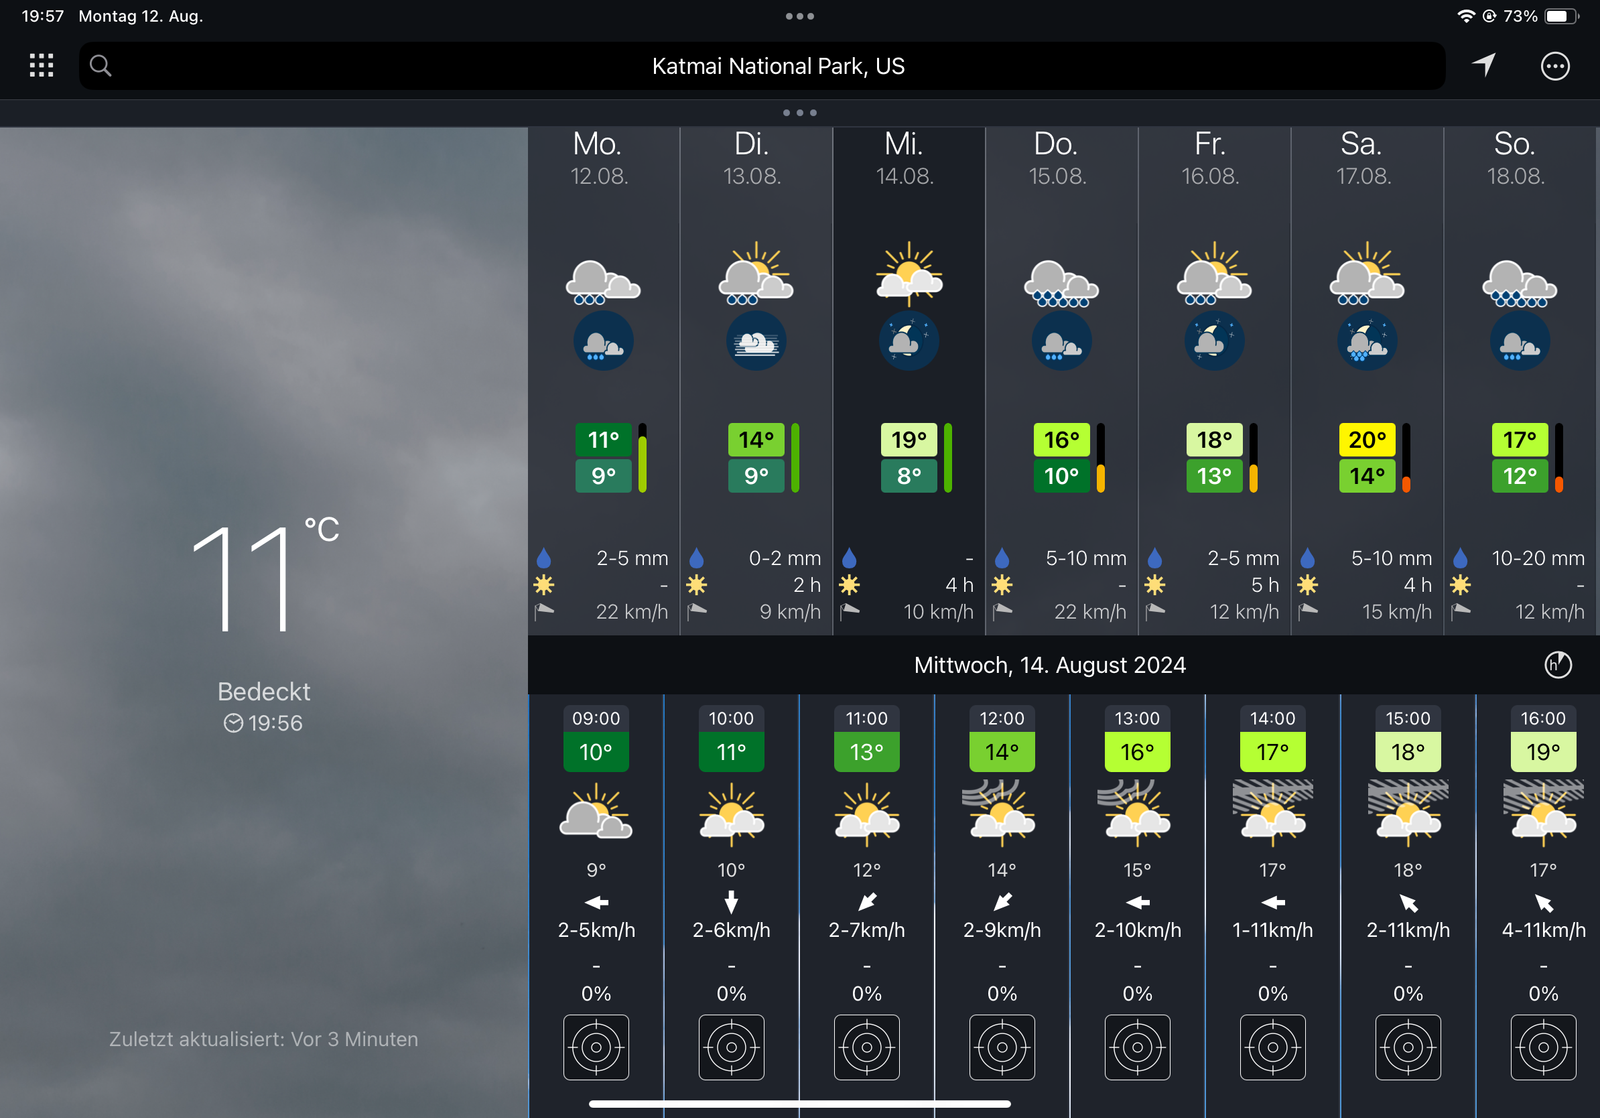Tap Monday's daytime rain cloud icon
1600x1118 pixels.
pyautogui.click(x=603, y=281)
